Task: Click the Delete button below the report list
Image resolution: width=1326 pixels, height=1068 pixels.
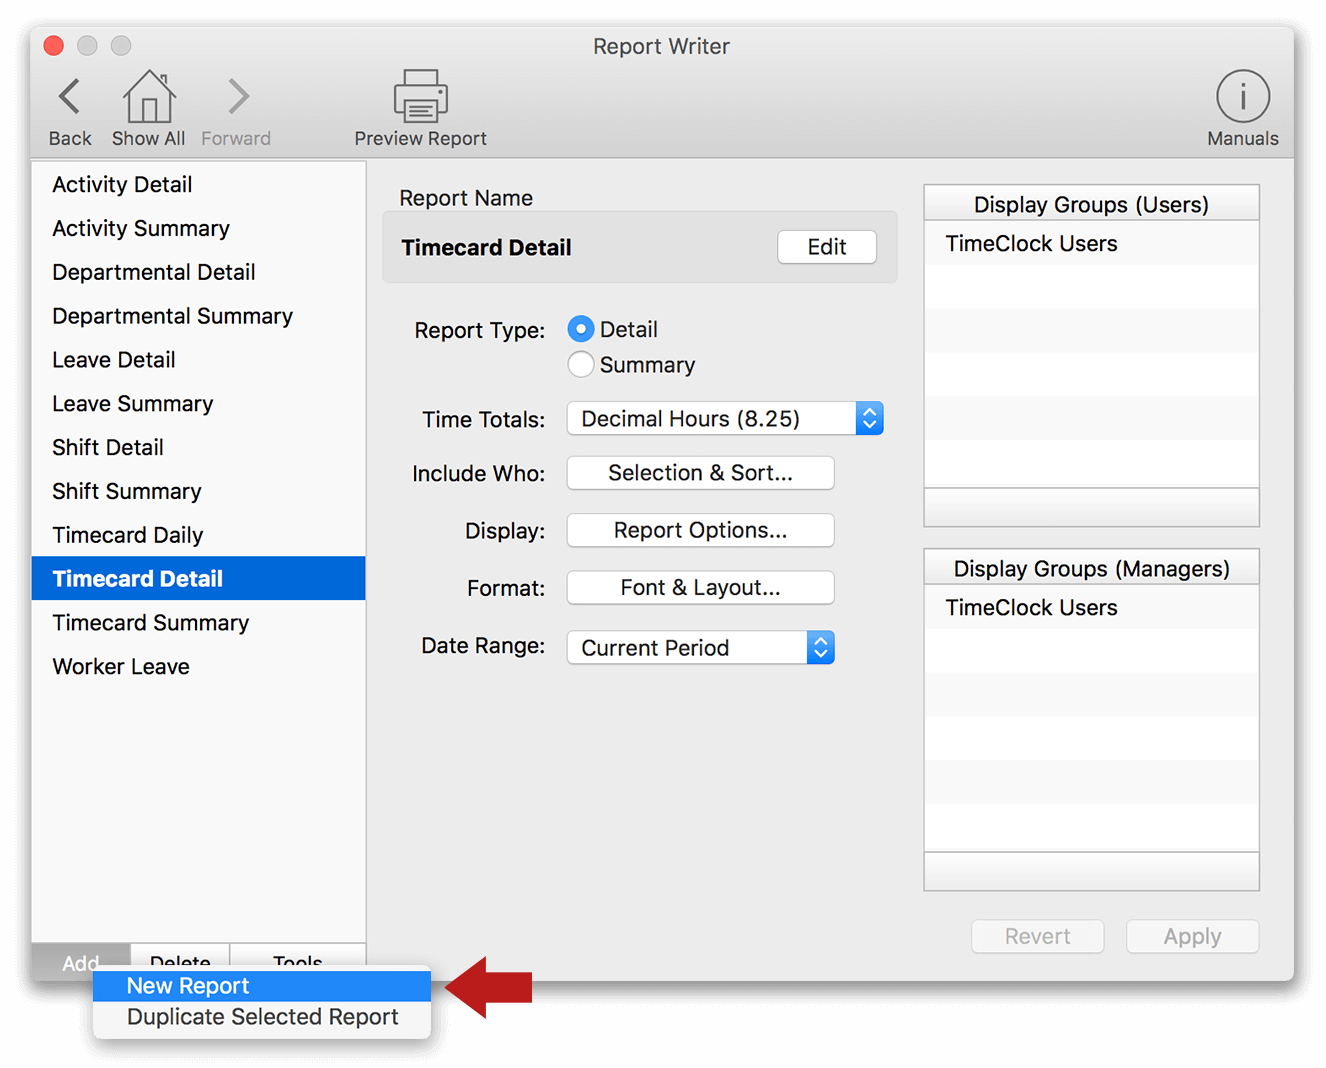Action: pos(178,961)
